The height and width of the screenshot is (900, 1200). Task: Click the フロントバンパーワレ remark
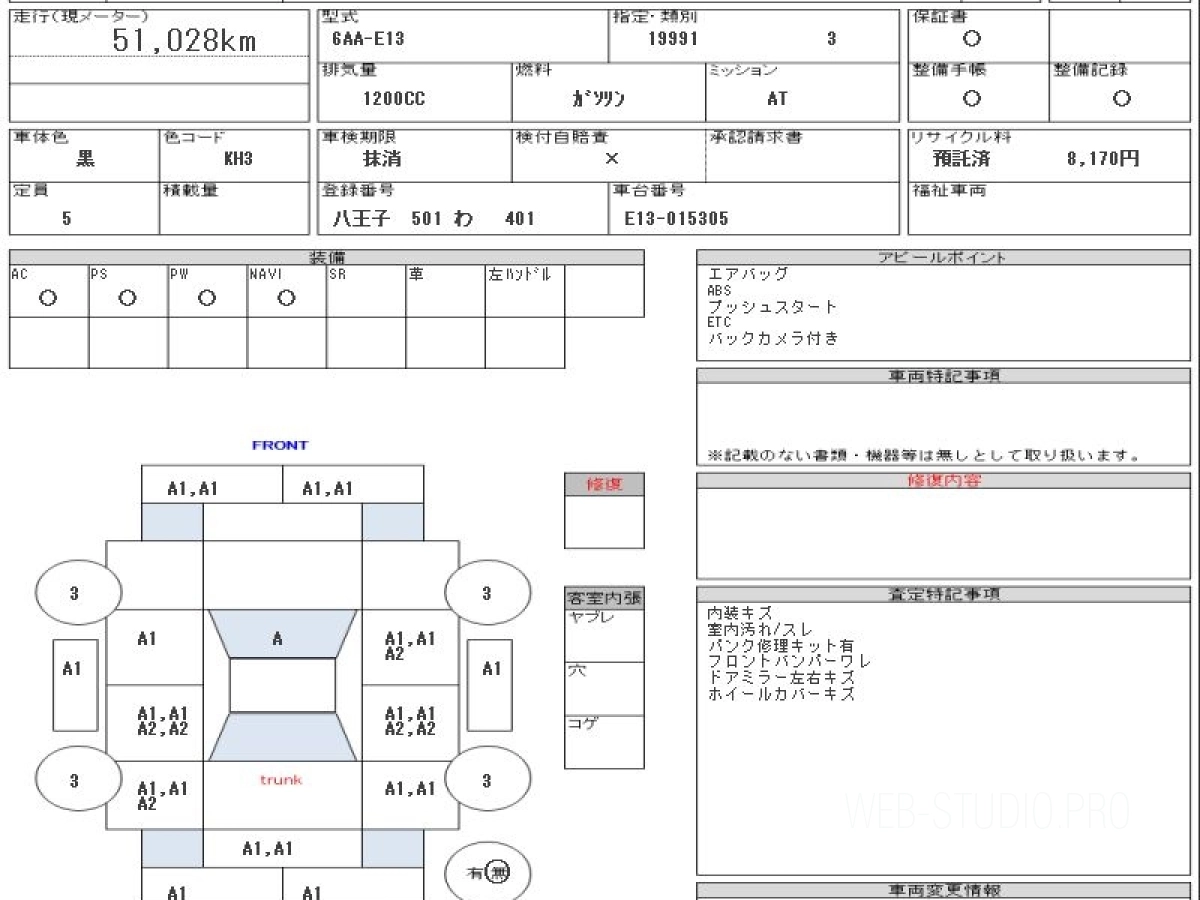pos(789,661)
